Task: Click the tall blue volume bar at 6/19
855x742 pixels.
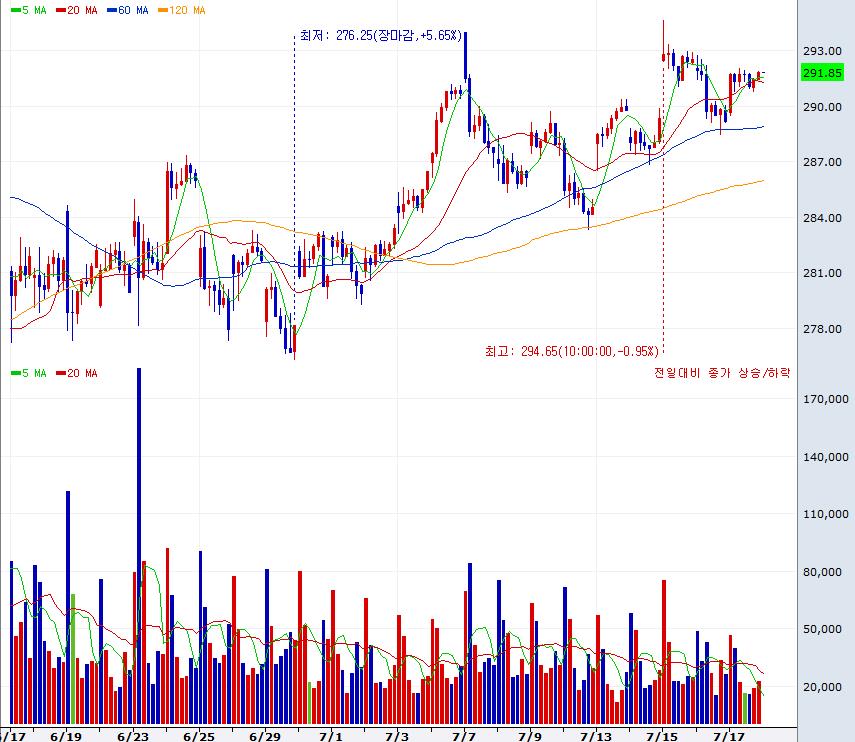Action: pyautogui.click(x=68, y=607)
